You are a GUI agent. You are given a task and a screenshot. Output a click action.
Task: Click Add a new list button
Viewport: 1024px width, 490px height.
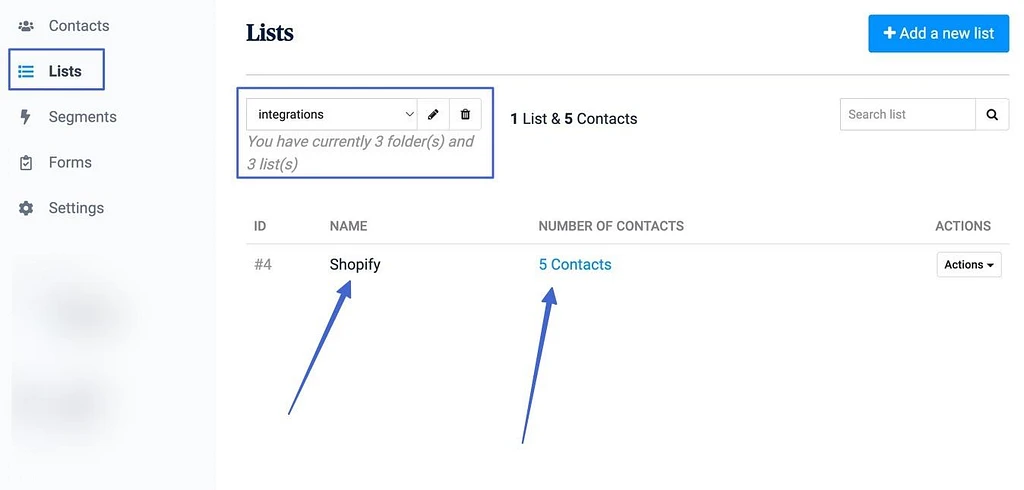click(938, 33)
